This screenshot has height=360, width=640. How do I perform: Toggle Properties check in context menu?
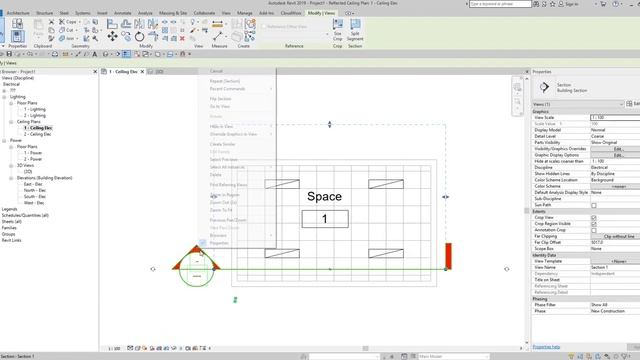(203, 243)
